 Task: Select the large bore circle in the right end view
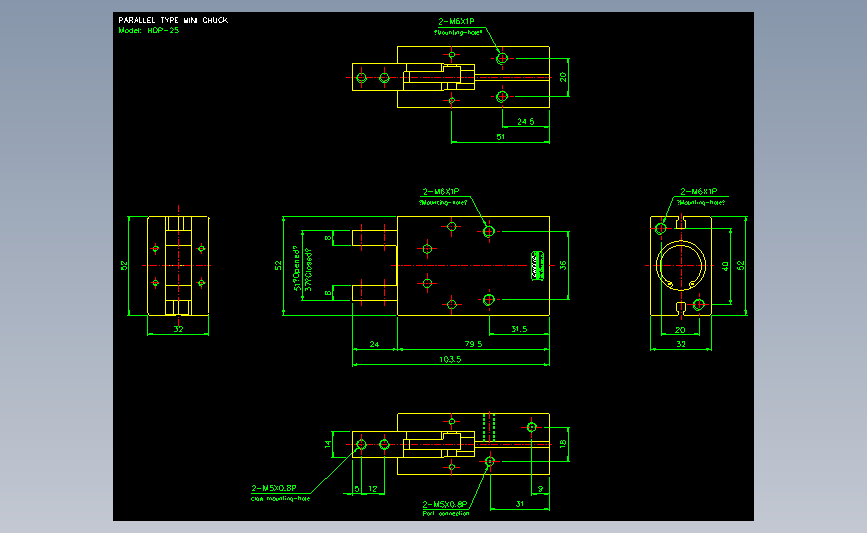(681, 266)
